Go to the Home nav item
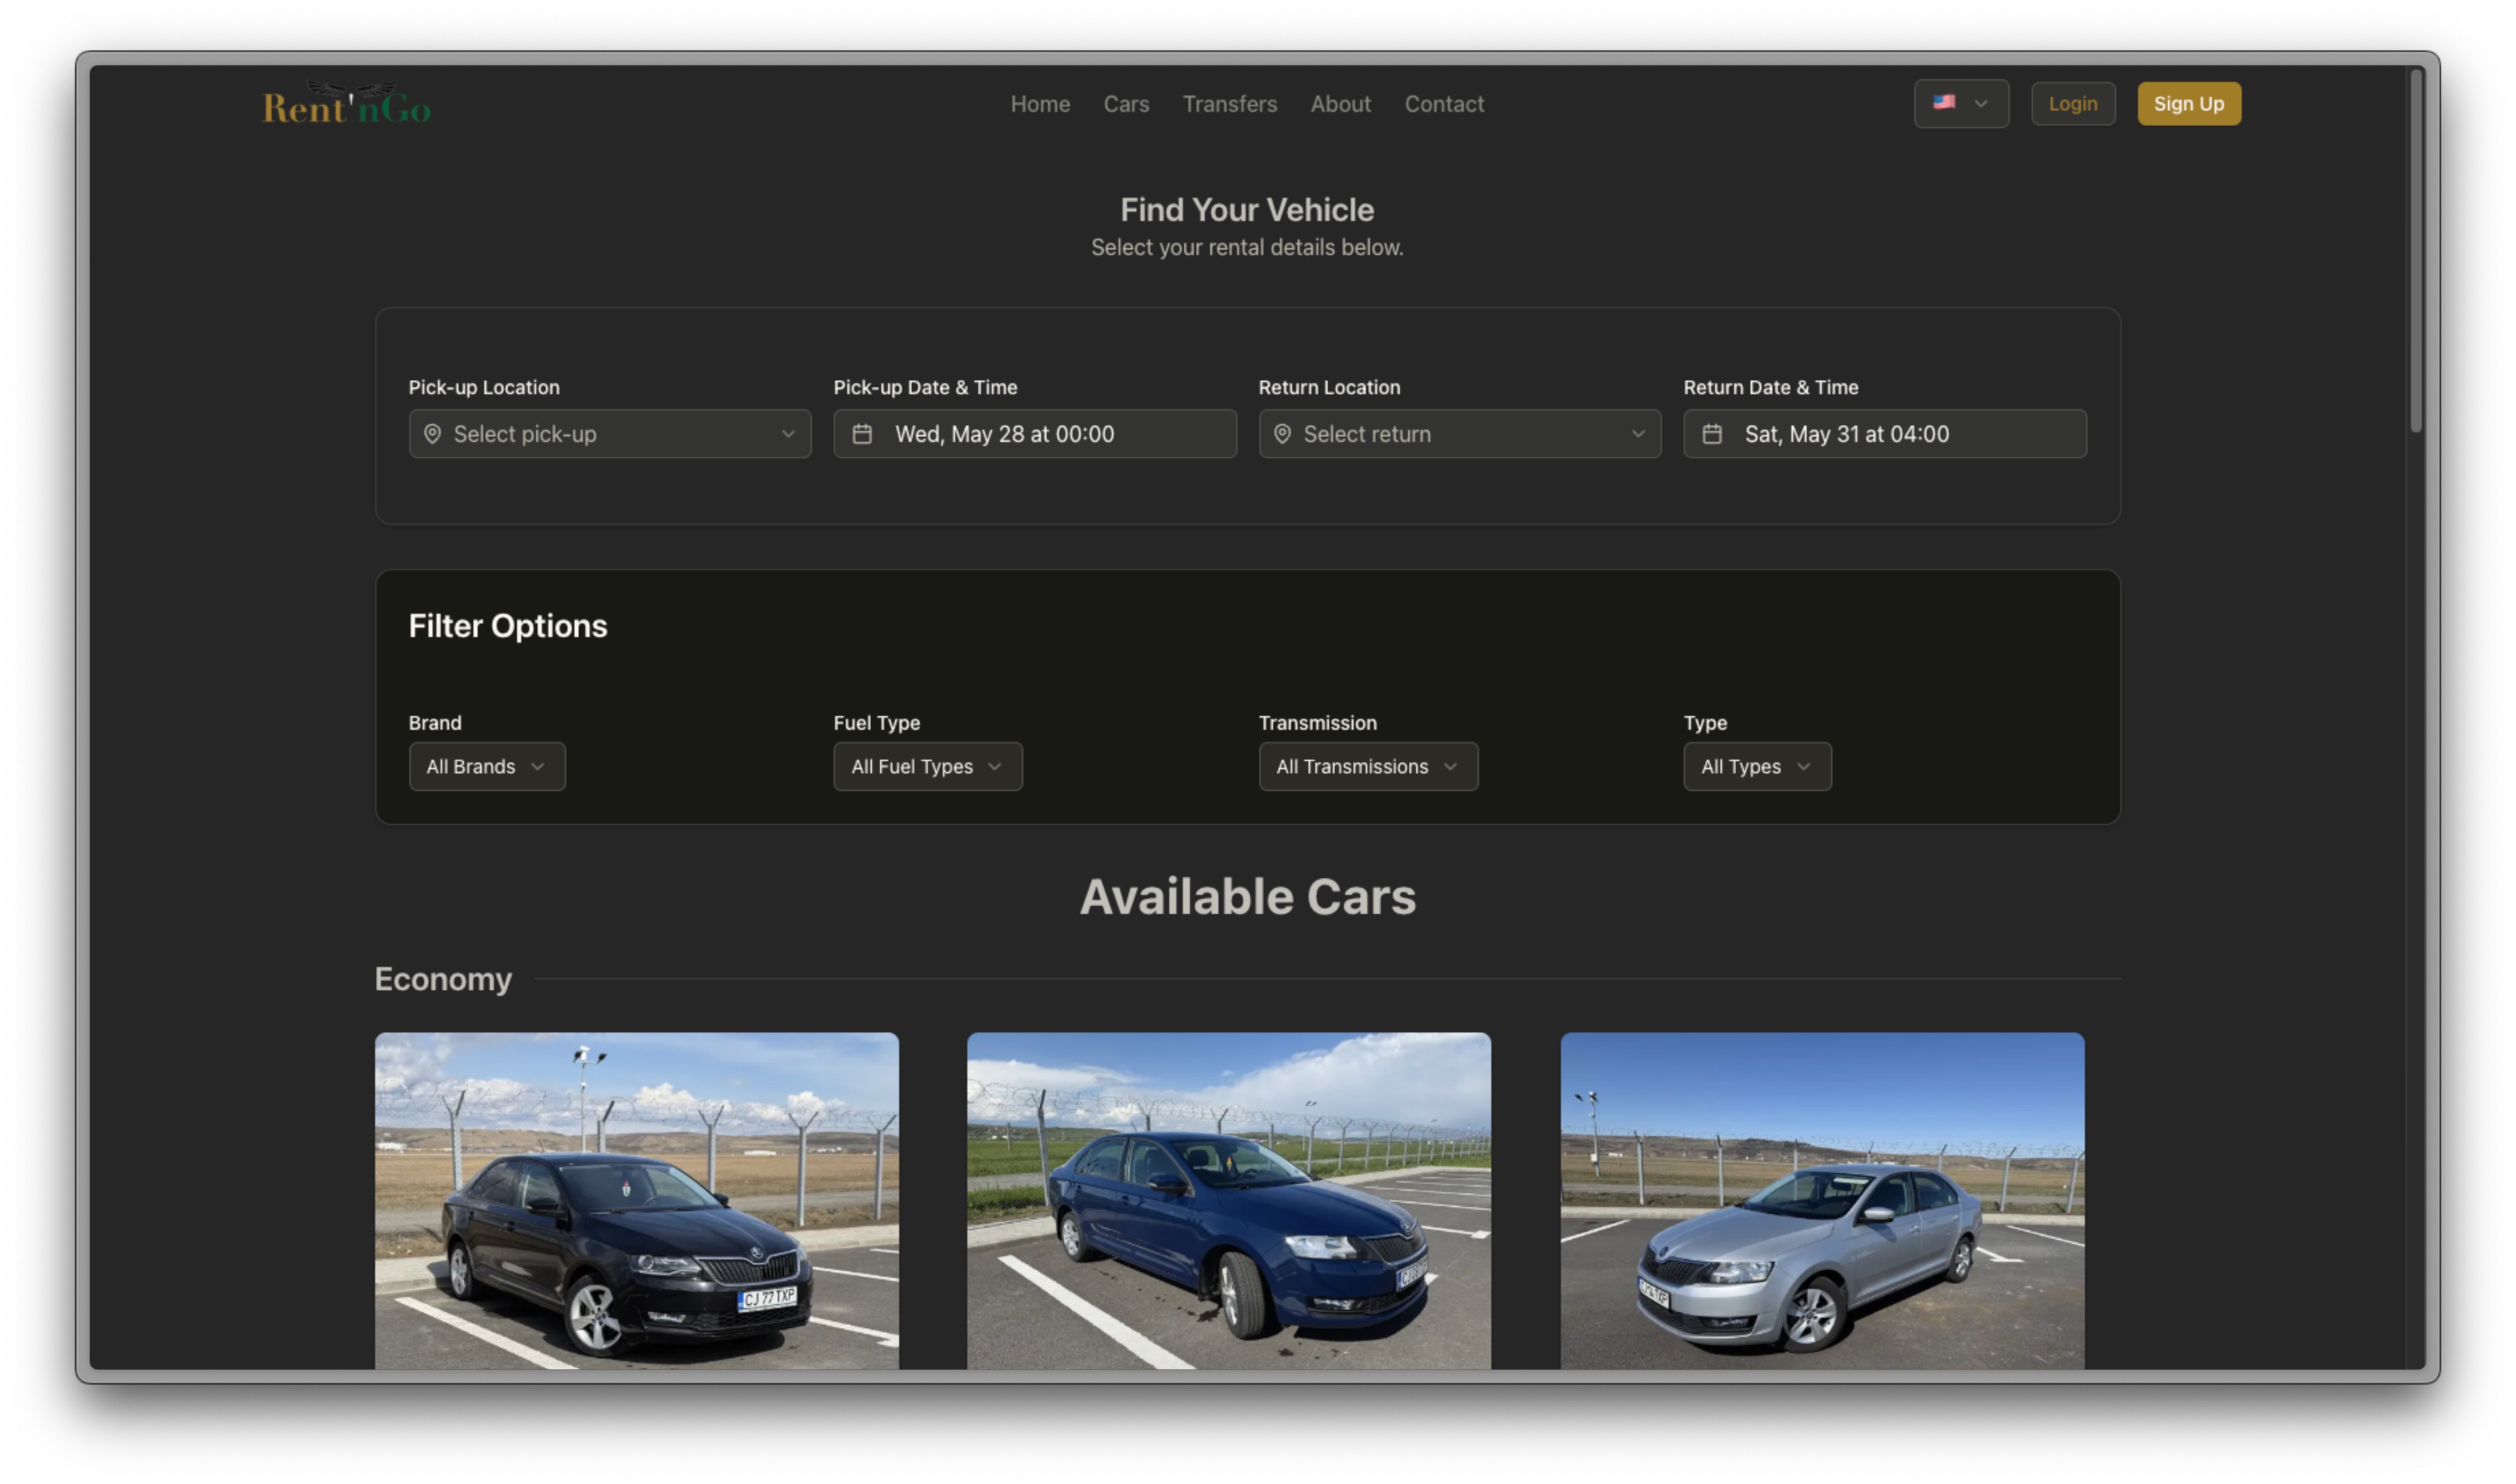Viewport: 2516px width, 1484px height. 1040,104
